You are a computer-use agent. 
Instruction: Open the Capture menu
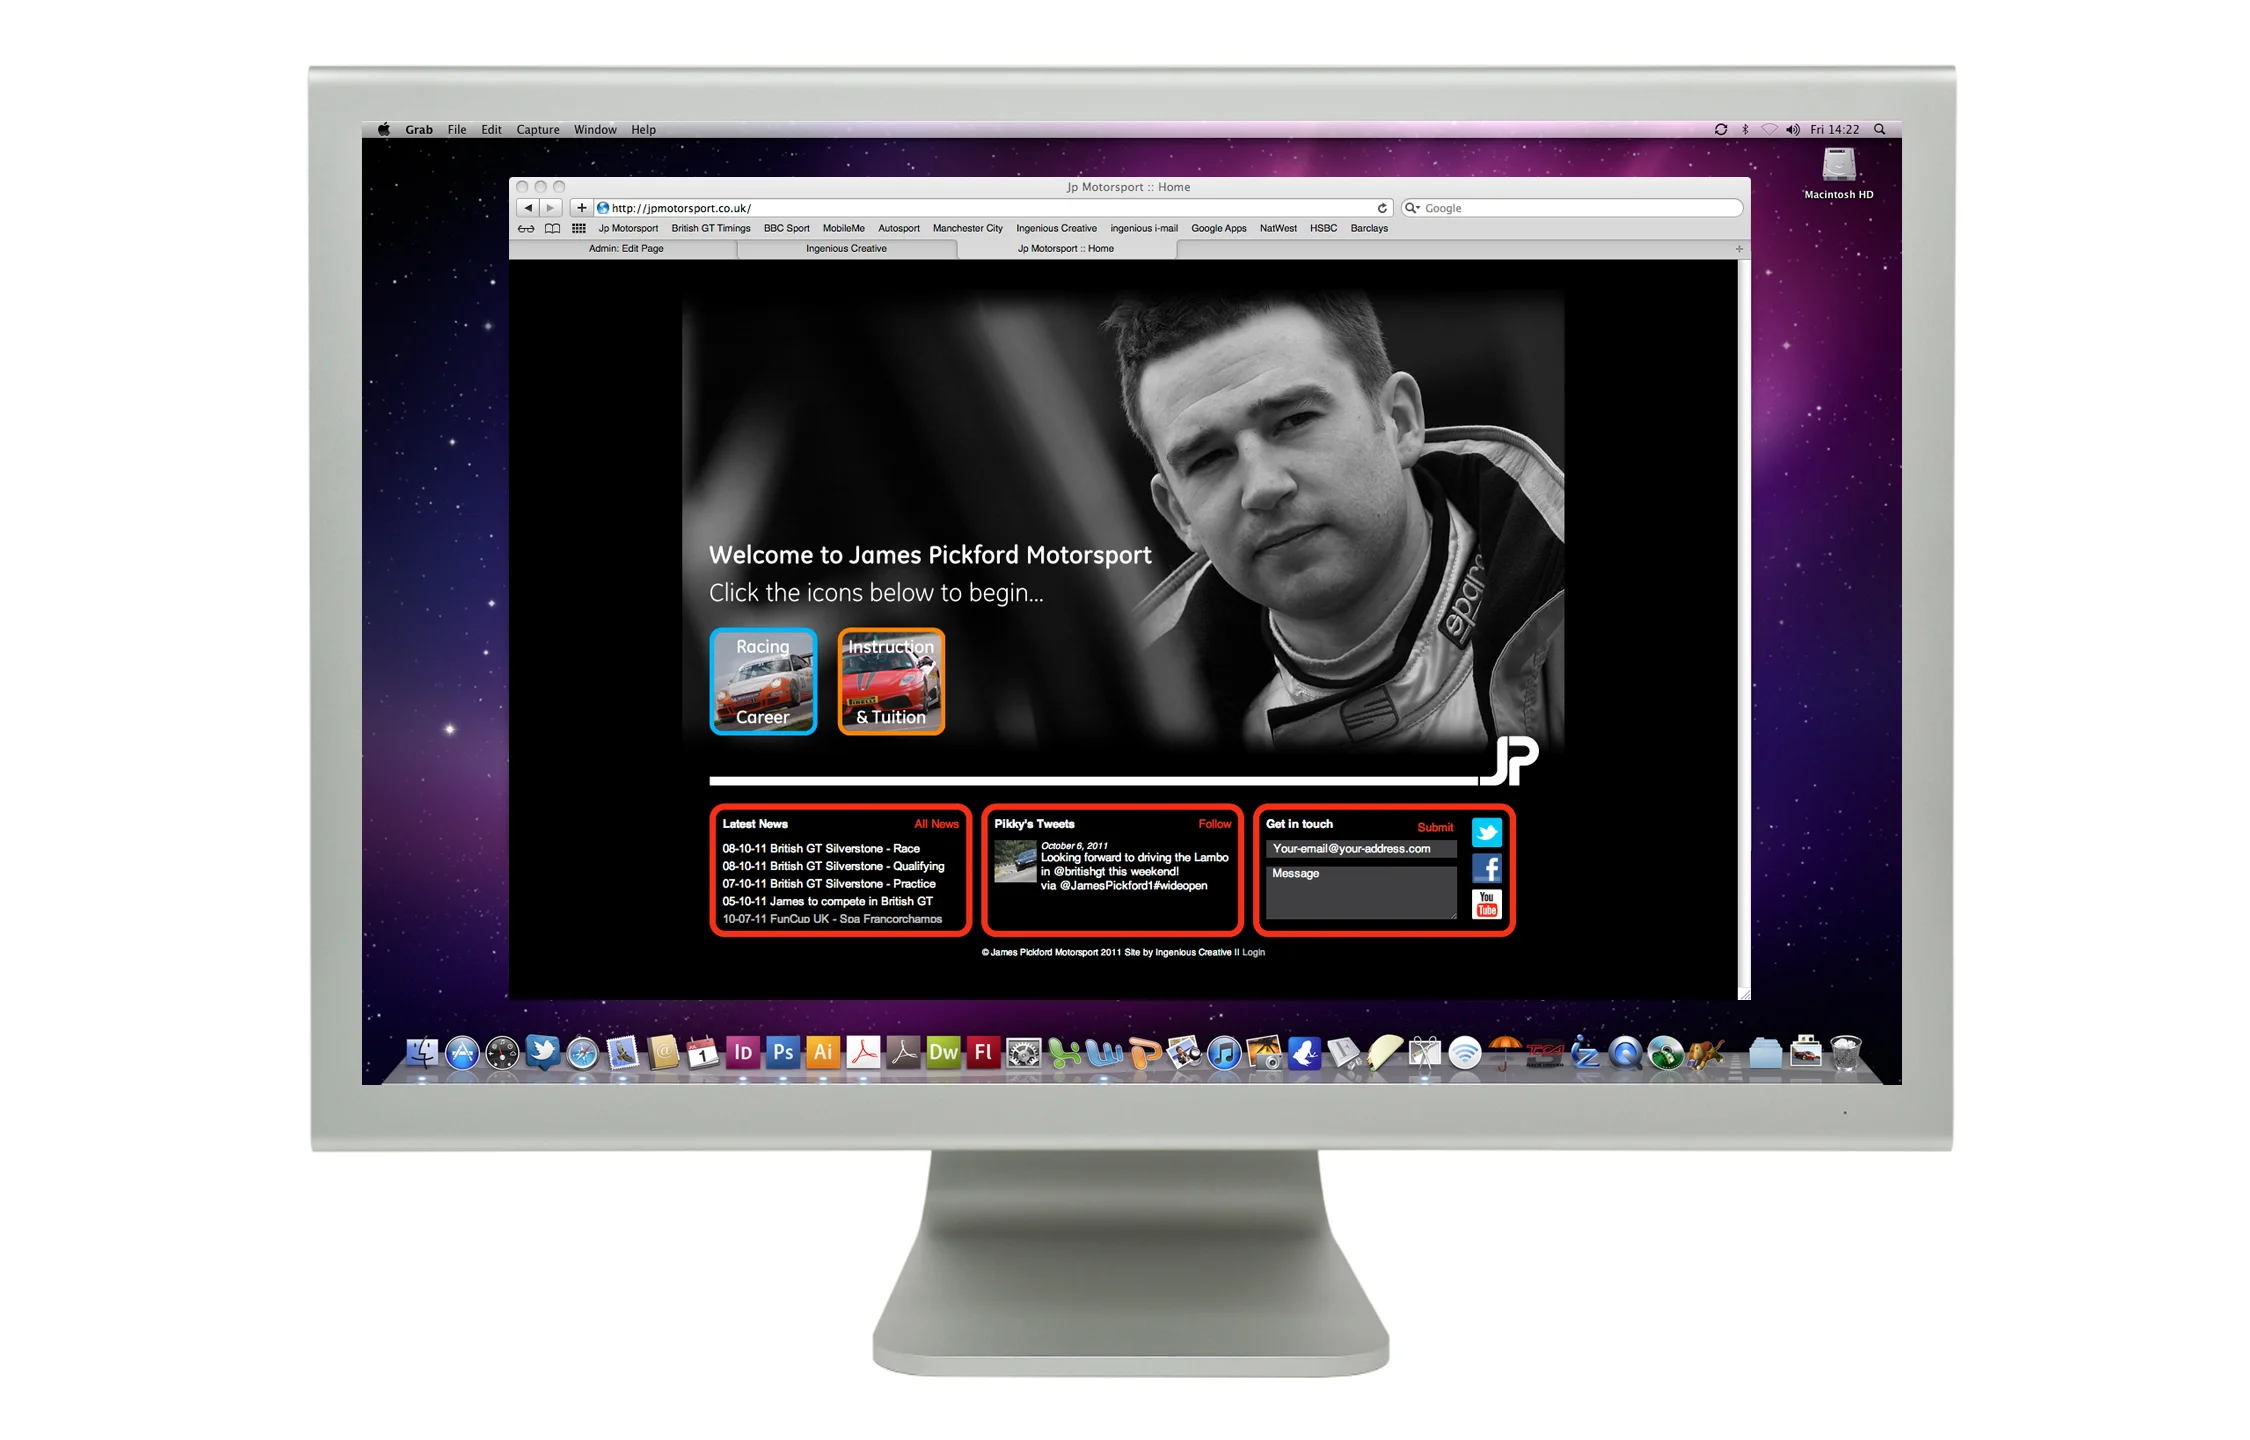[537, 130]
